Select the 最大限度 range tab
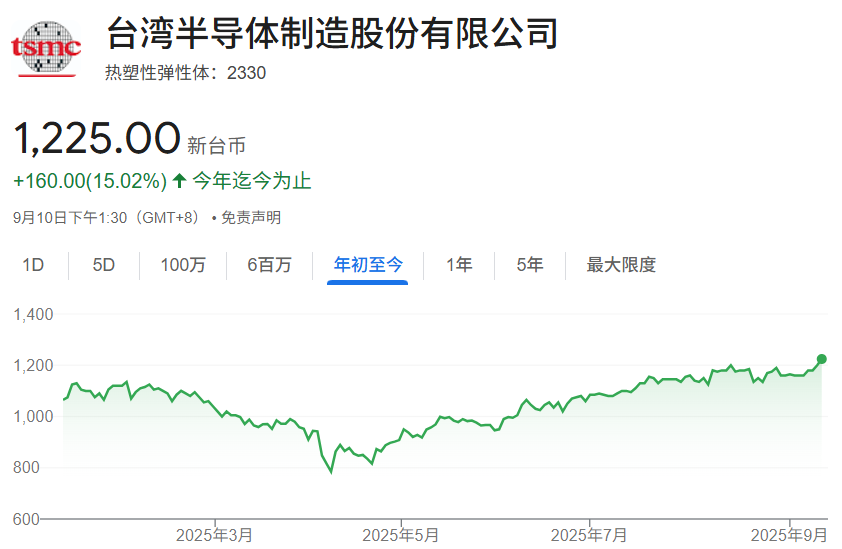 click(621, 264)
